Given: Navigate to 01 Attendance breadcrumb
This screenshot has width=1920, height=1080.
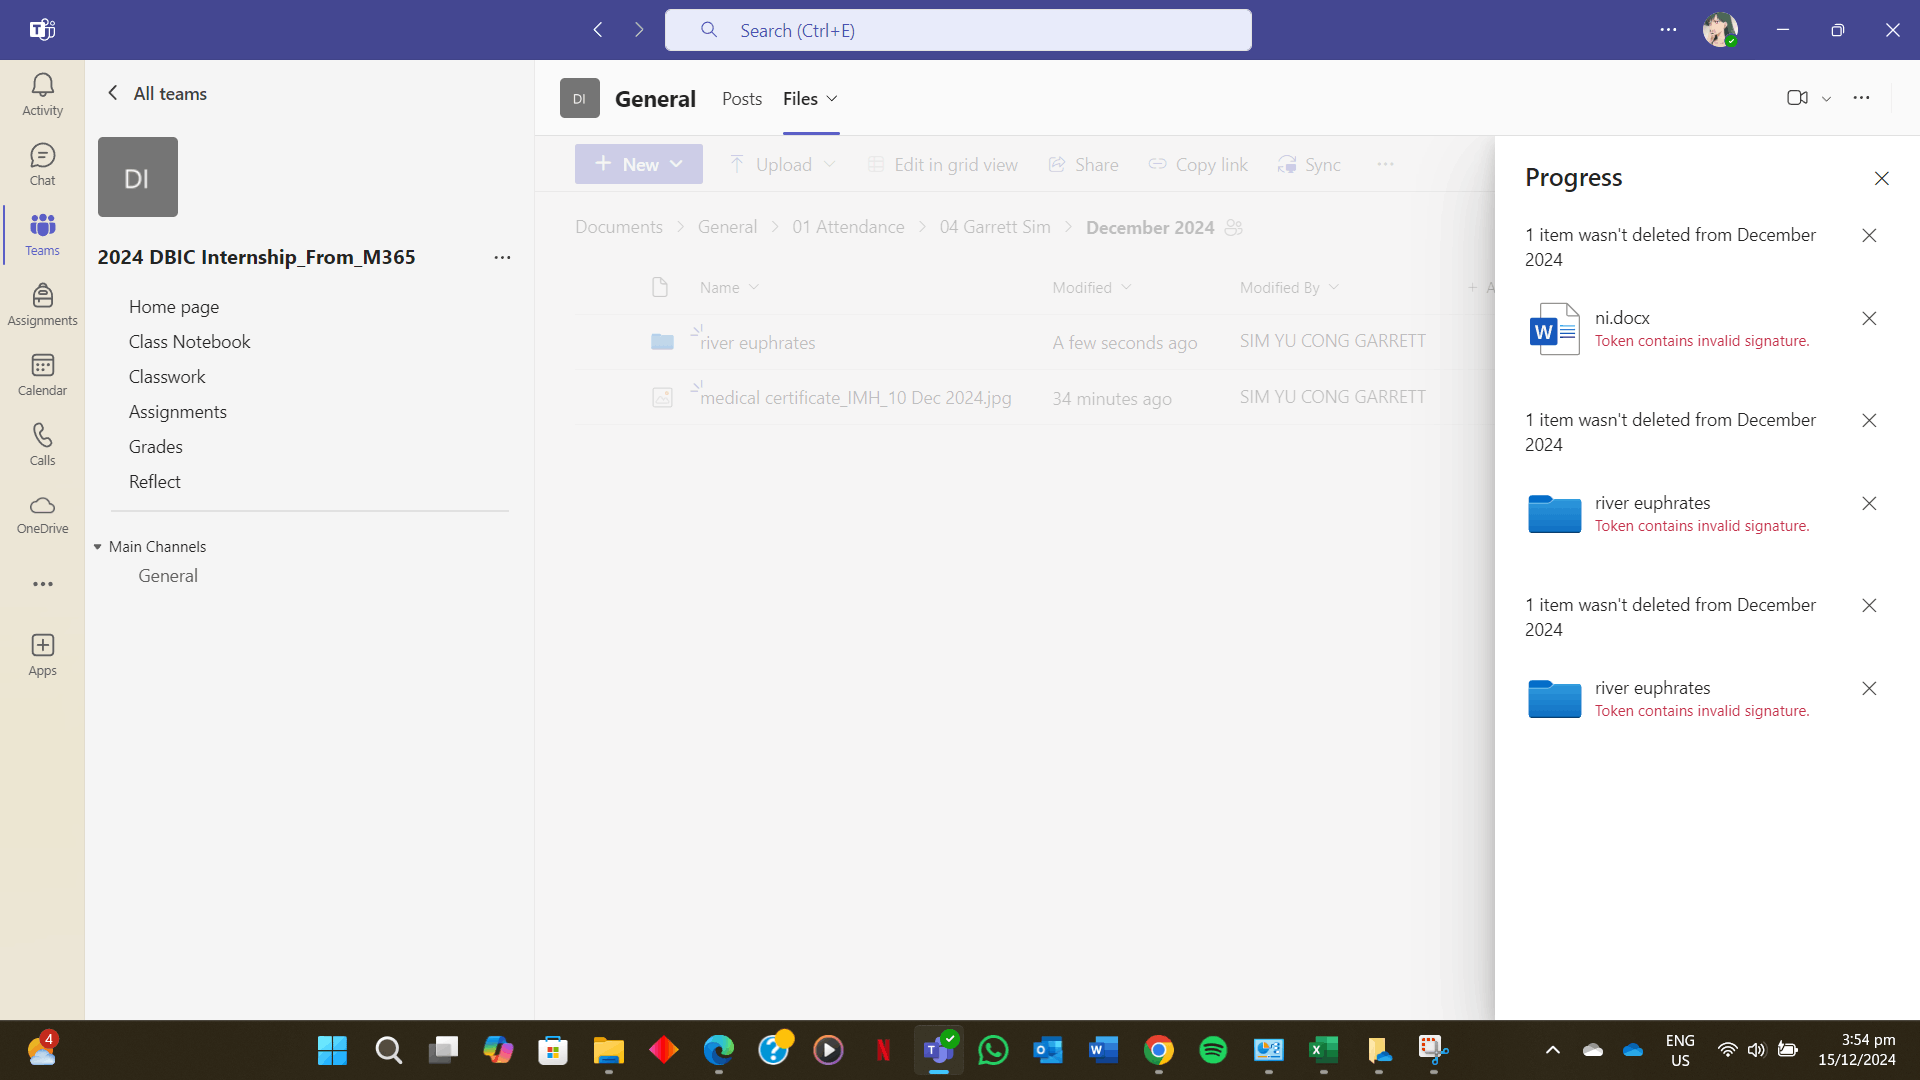Looking at the screenshot, I should pos(848,228).
